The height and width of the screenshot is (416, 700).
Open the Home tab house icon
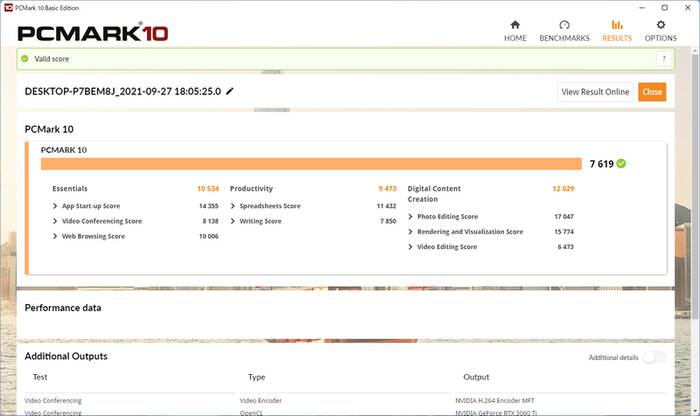point(515,25)
